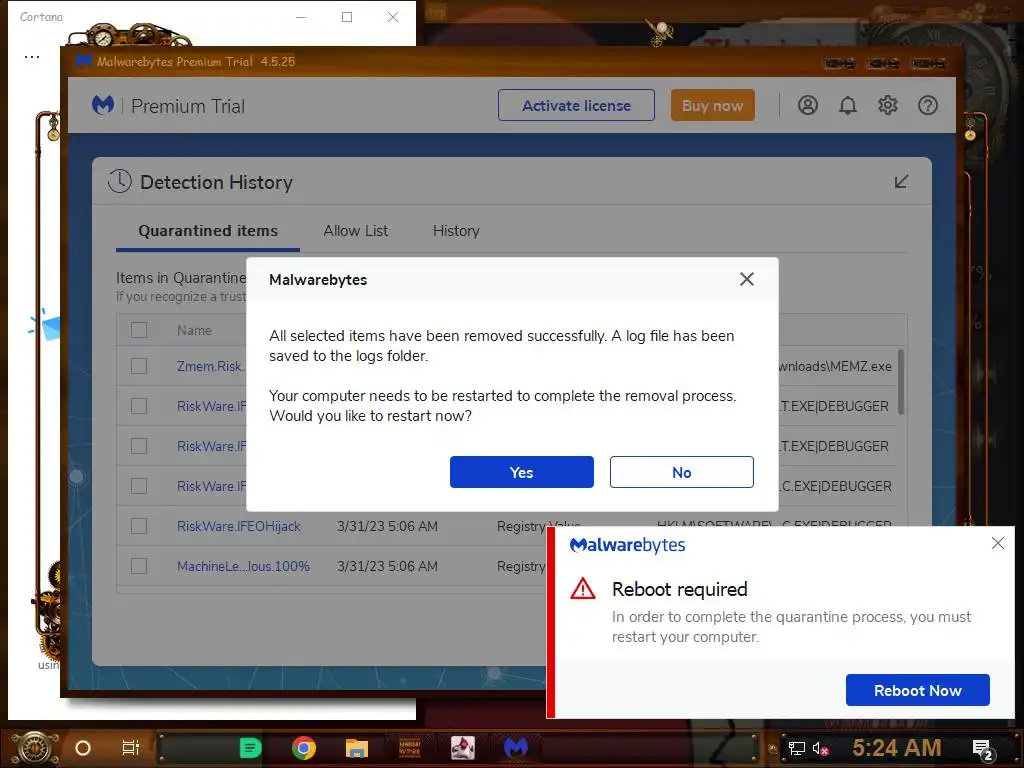Screen dimensions: 1024x768
Task: Open the notifications bell icon
Action: click(x=848, y=105)
